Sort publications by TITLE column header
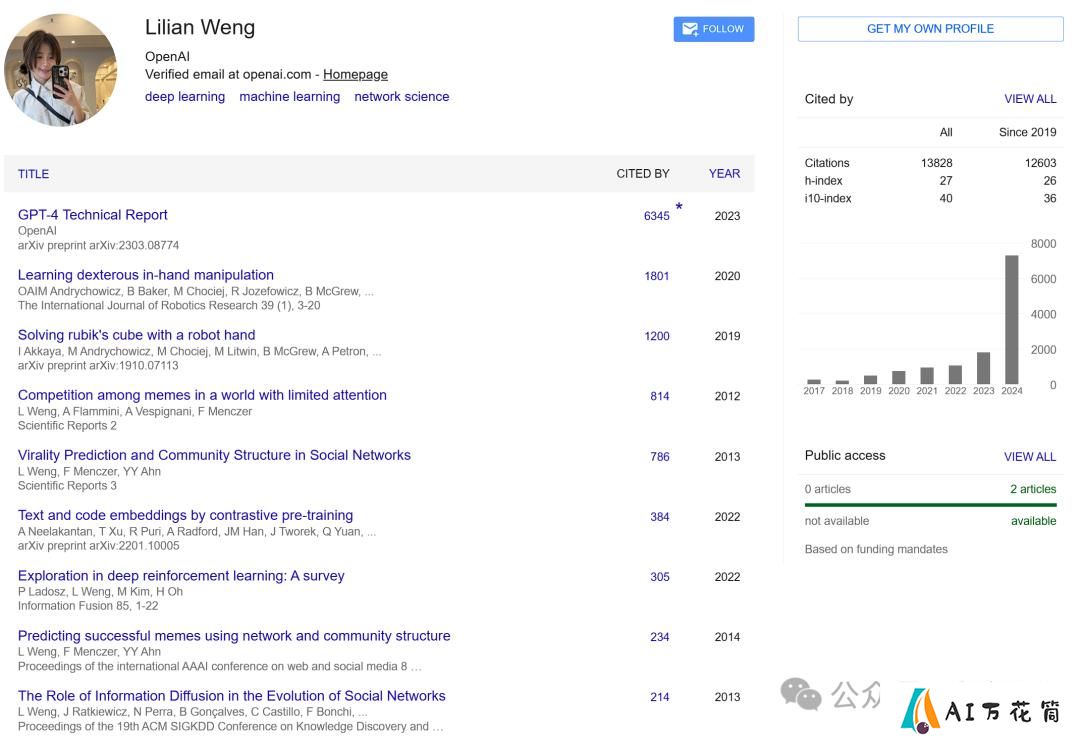1080x739 pixels. click(x=33, y=174)
